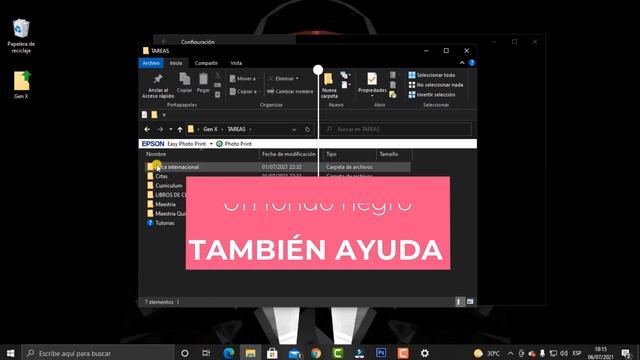Select the Inicio ribbon tab

176,63
